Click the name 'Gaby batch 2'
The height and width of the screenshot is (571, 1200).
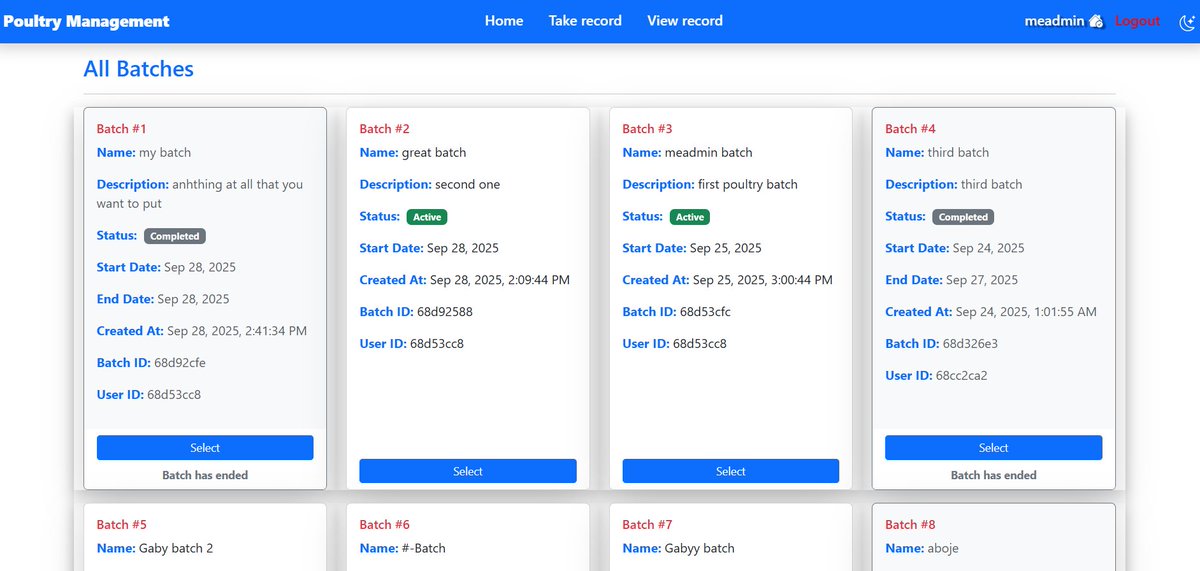coord(176,549)
